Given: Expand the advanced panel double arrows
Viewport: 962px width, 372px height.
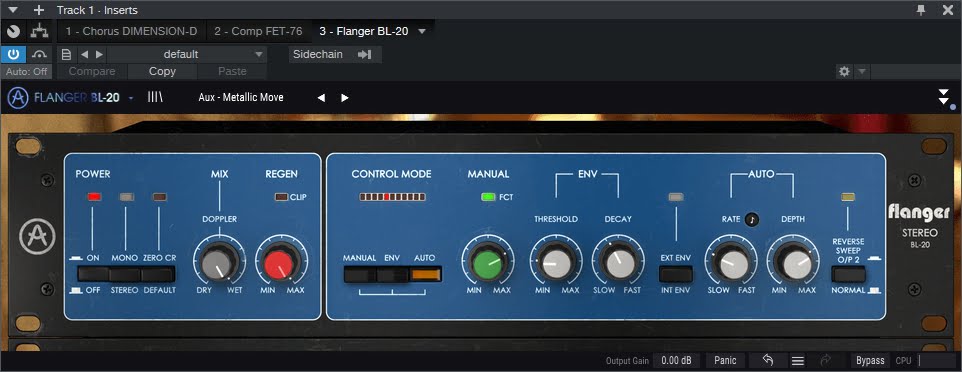Looking at the screenshot, I should click(x=943, y=97).
